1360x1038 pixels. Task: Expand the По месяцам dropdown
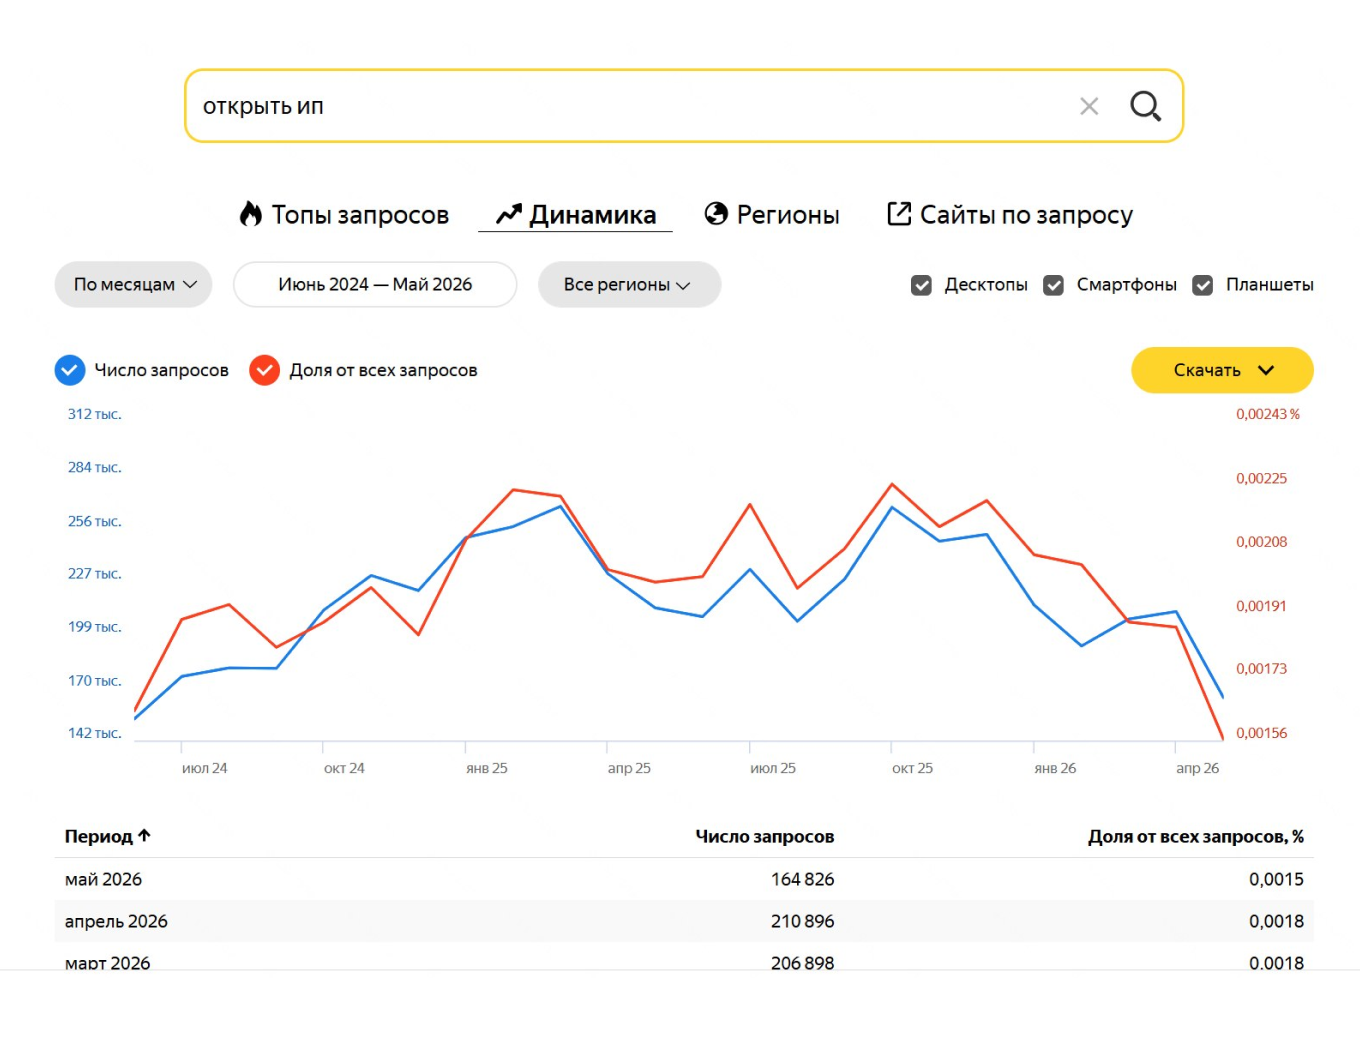[133, 284]
